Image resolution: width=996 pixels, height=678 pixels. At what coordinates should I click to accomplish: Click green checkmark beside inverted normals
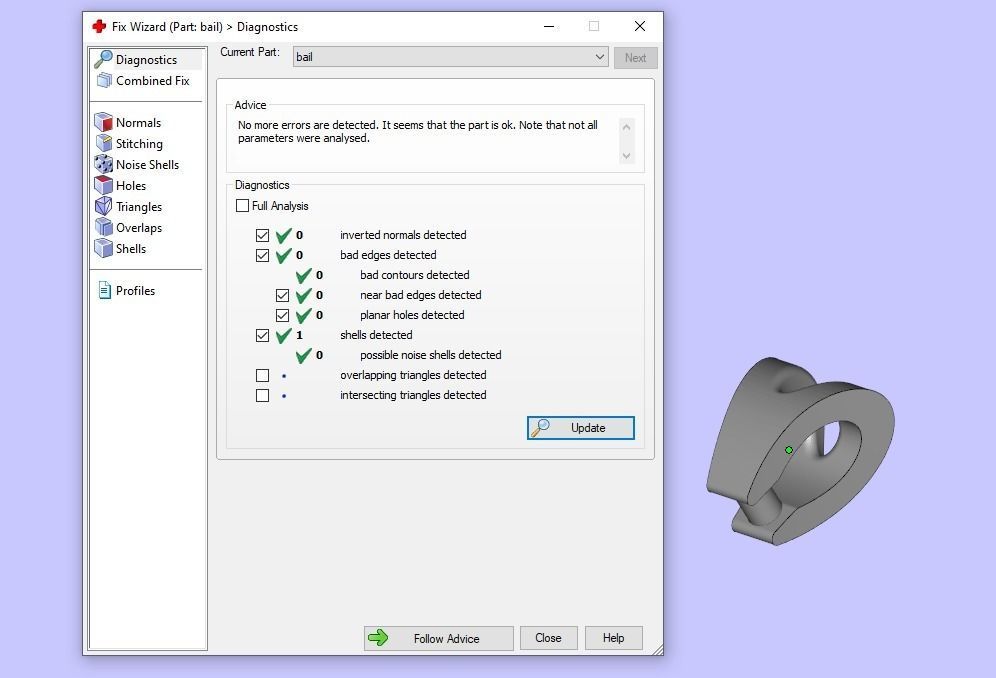(x=283, y=235)
